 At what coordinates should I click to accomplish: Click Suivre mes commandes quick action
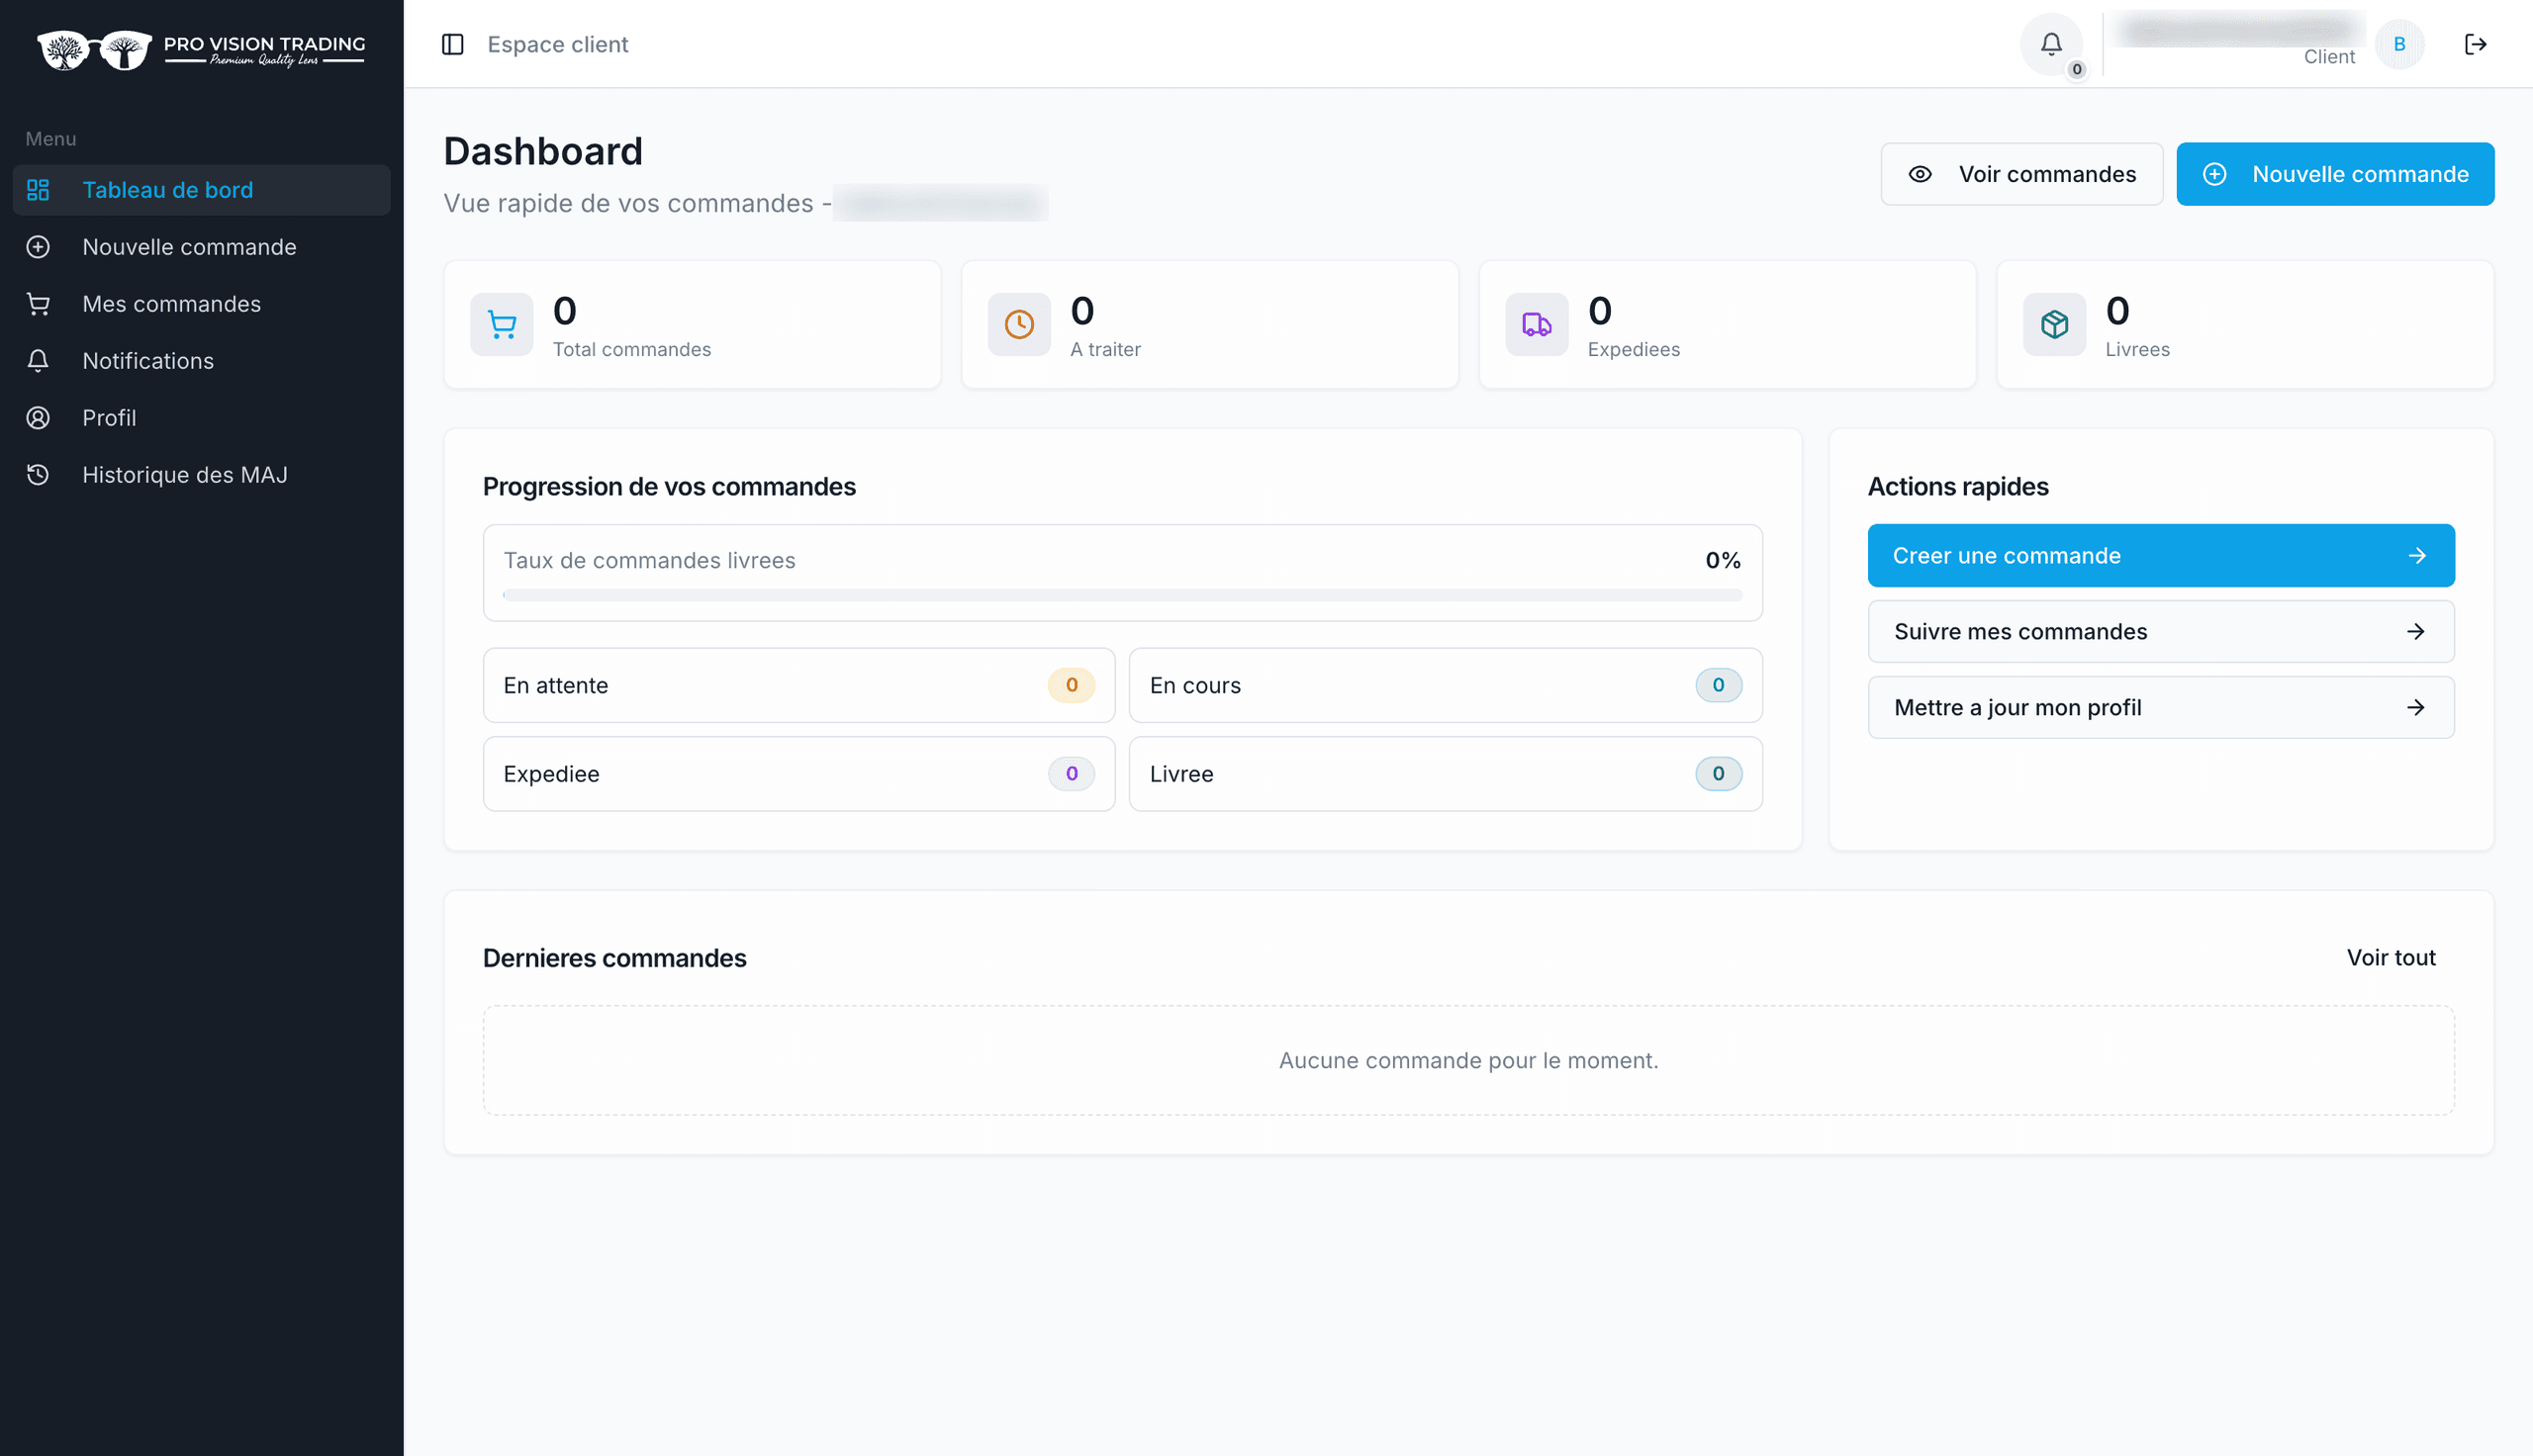pos(2161,632)
